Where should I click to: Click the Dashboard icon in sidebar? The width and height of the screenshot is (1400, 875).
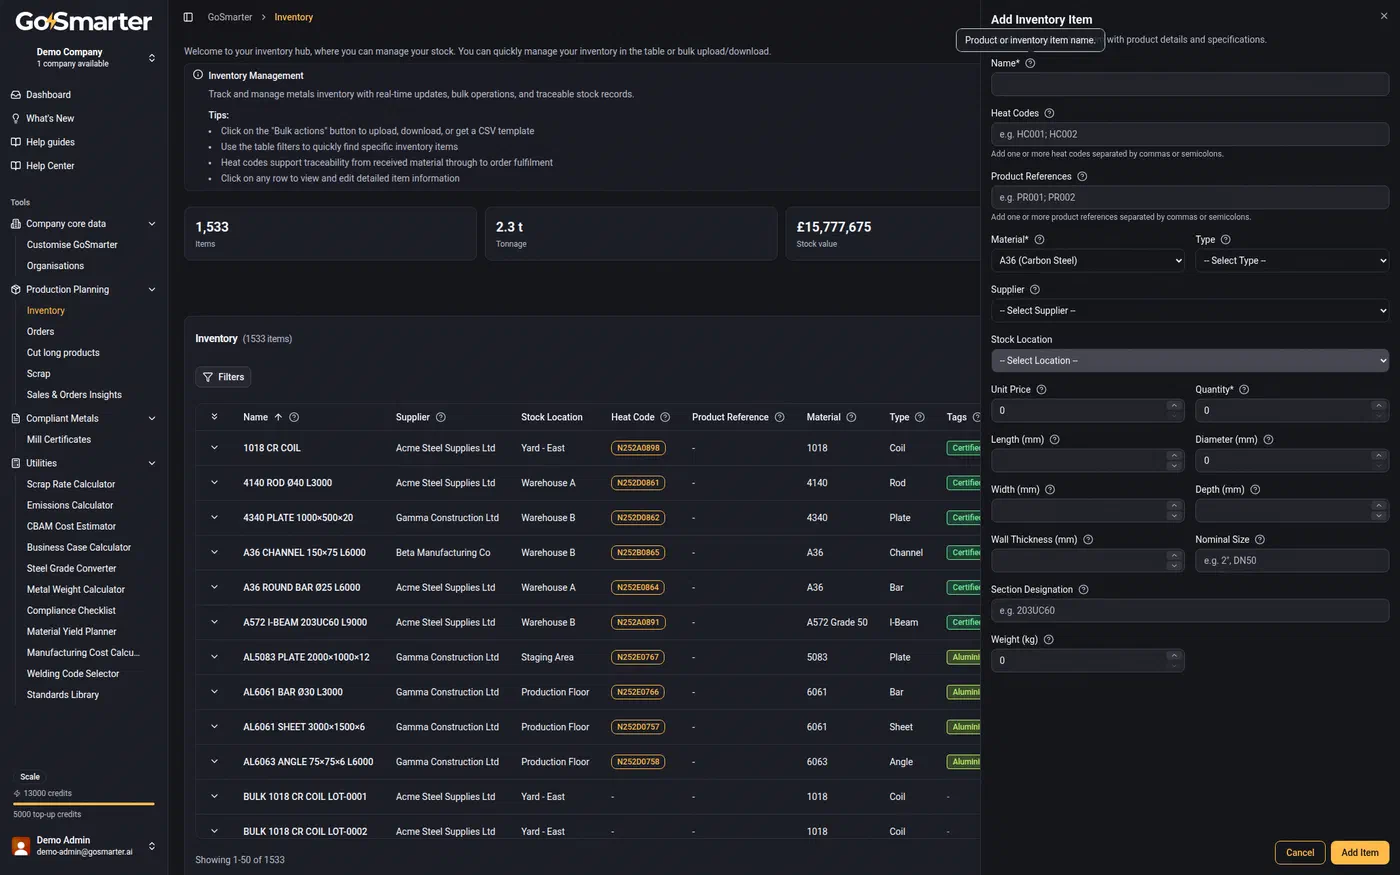tap(16, 94)
